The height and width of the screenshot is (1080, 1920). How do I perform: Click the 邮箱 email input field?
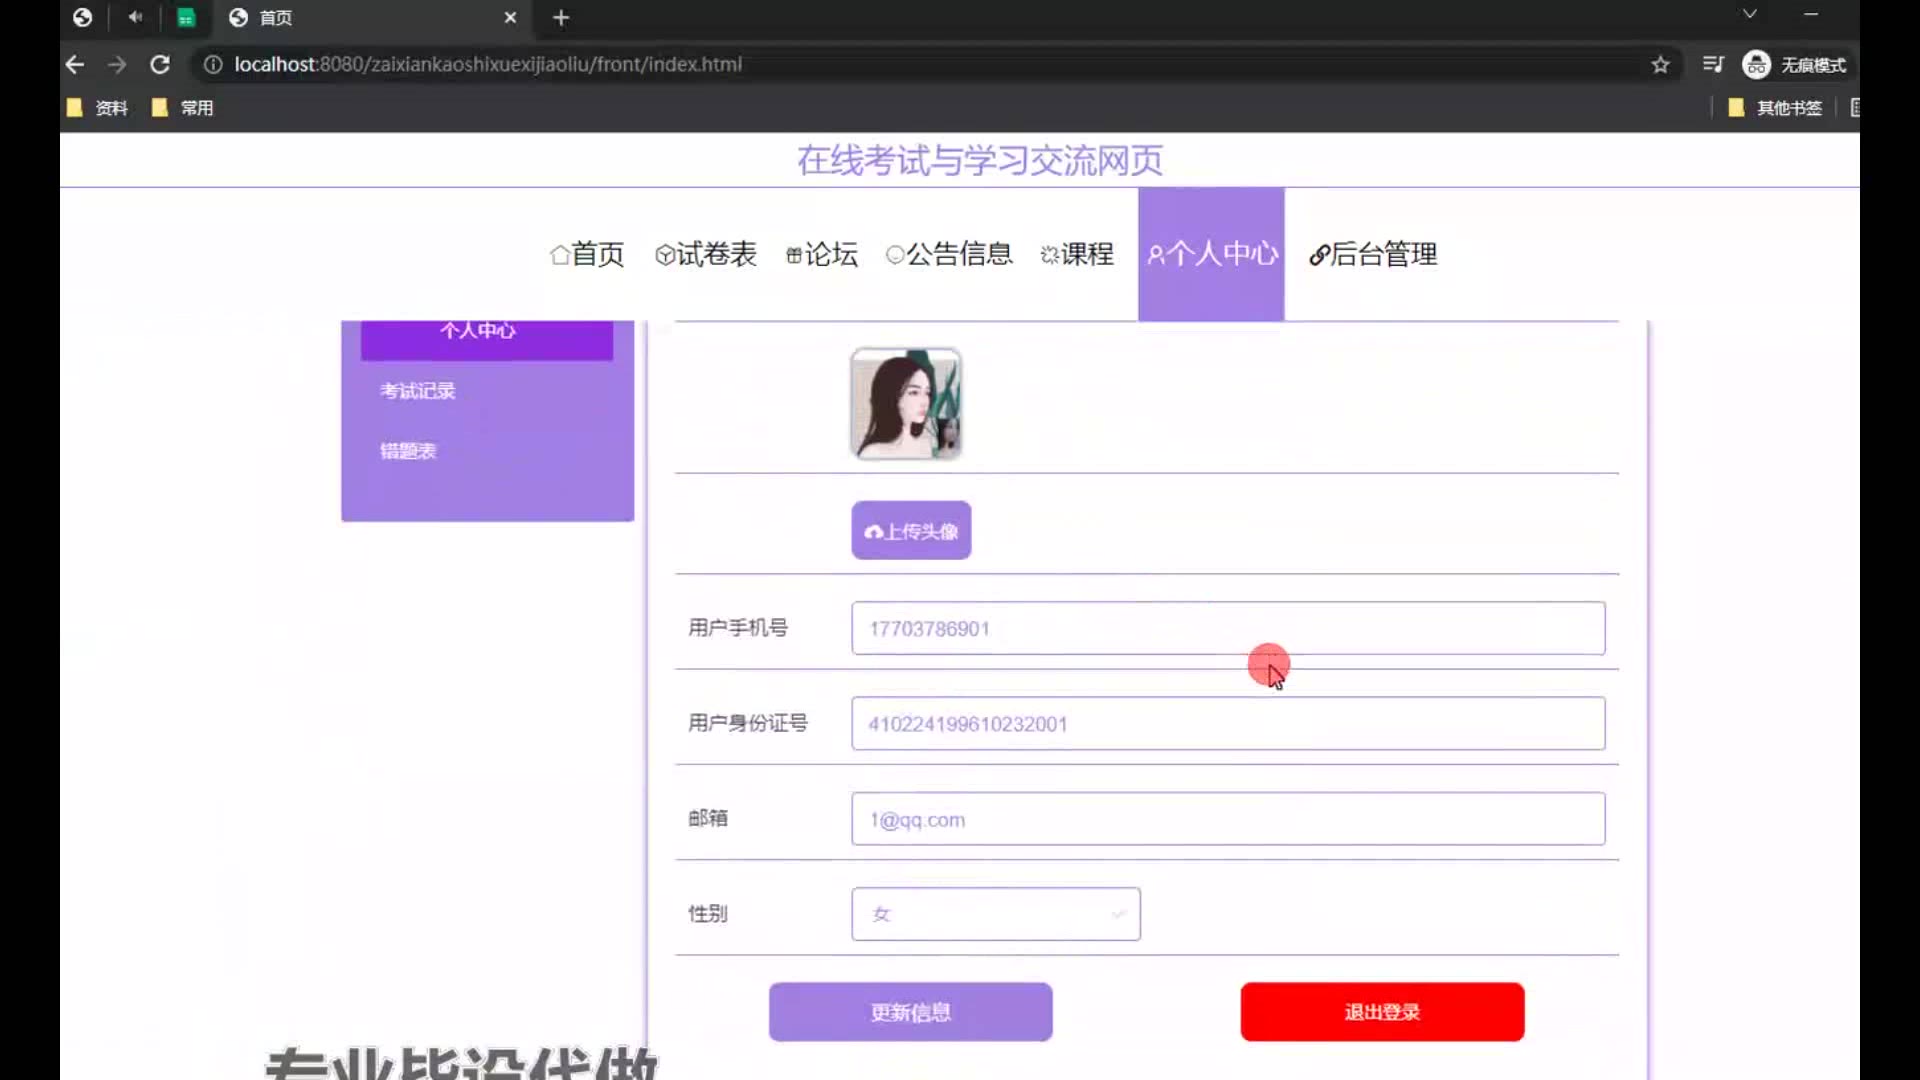pyautogui.click(x=1228, y=819)
